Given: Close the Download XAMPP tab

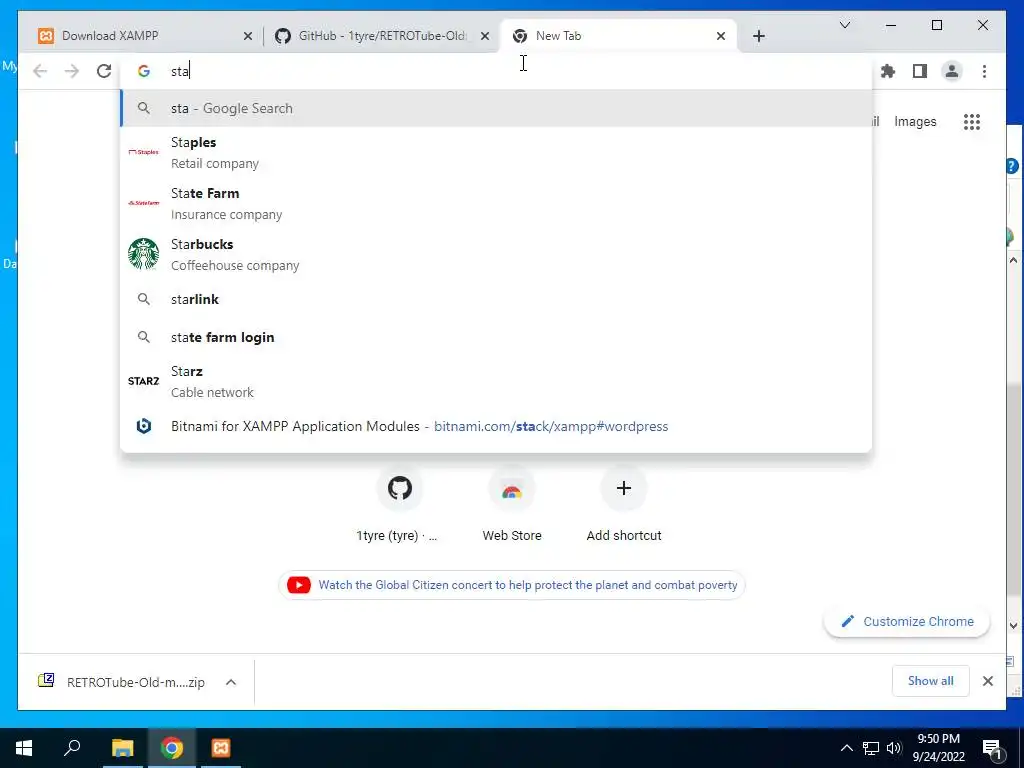Looking at the screenshot, I should pyautogui.click(x=248, y=36).
